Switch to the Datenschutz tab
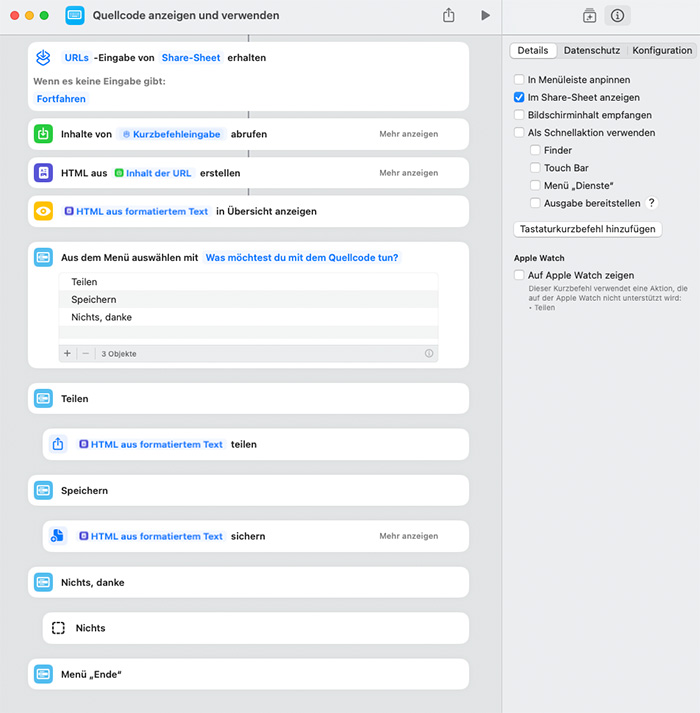Image resolution: width=700 pixels, height=713 pixels. click(591, 50)
